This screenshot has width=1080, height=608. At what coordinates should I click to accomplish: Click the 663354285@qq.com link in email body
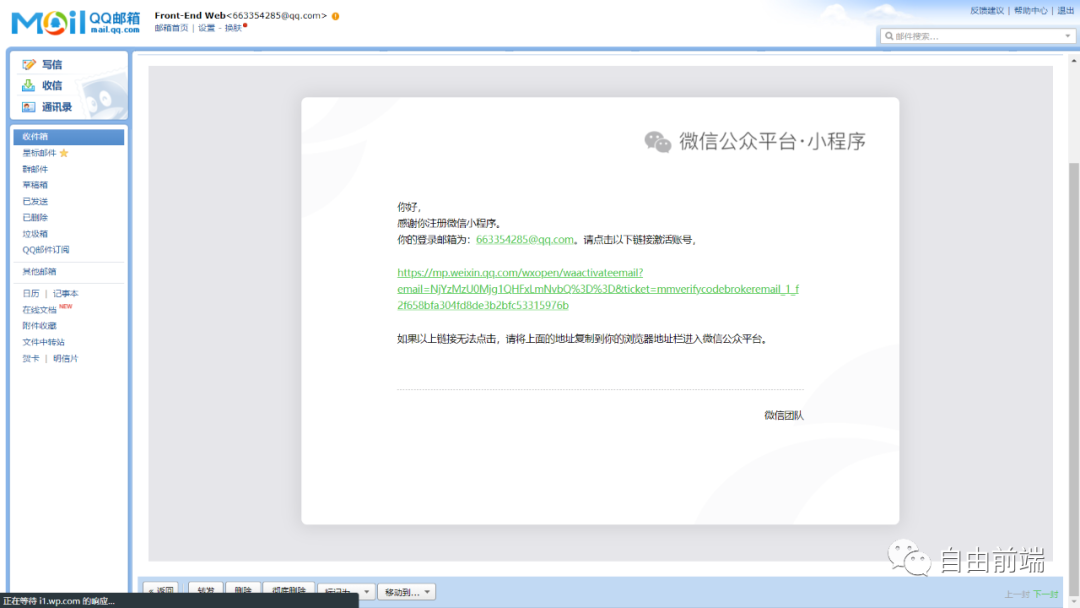point(525,240)
